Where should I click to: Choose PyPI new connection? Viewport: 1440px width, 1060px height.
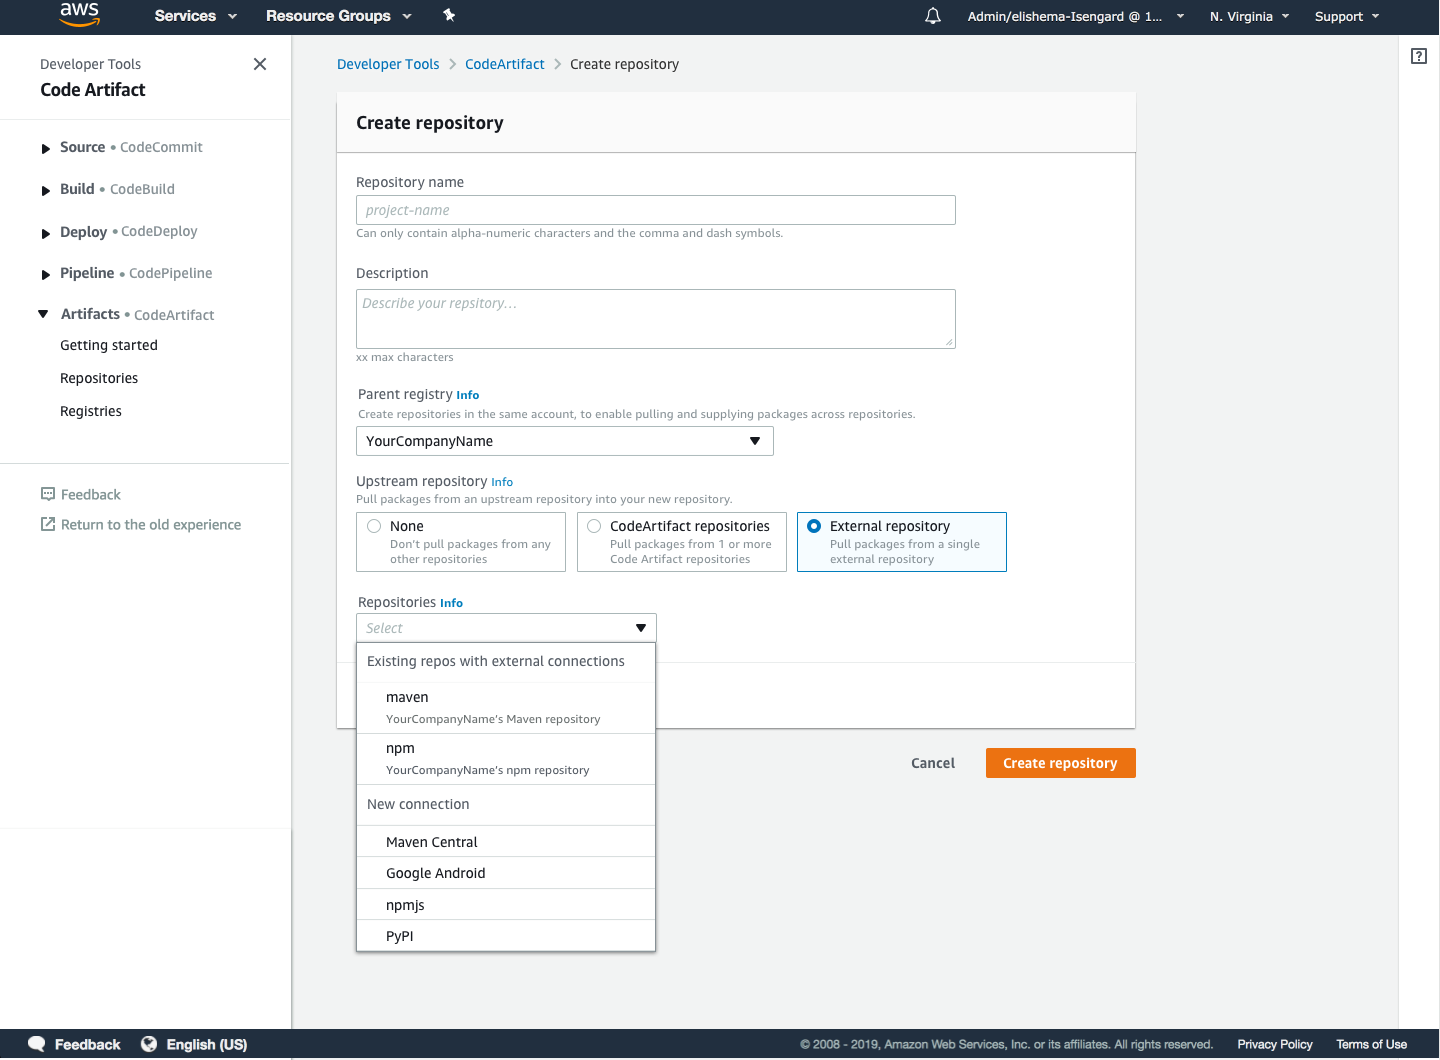(506, 936)
